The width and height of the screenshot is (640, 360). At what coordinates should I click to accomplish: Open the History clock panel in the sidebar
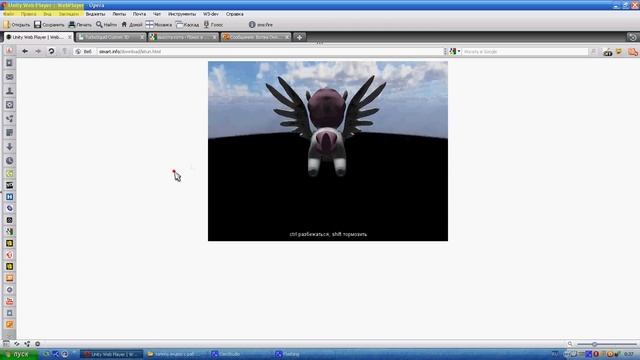click(x=9, y=160)
